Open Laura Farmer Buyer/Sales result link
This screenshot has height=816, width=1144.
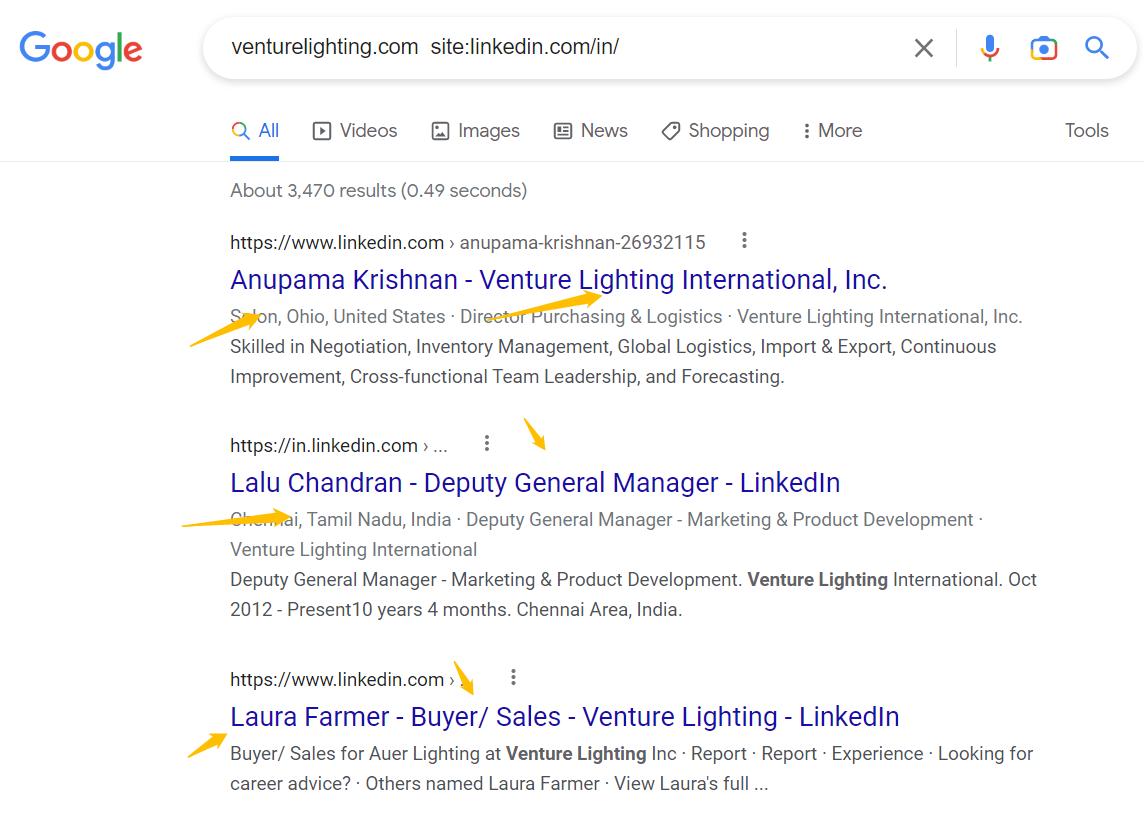pyautogui.click(x=564, y=717)
